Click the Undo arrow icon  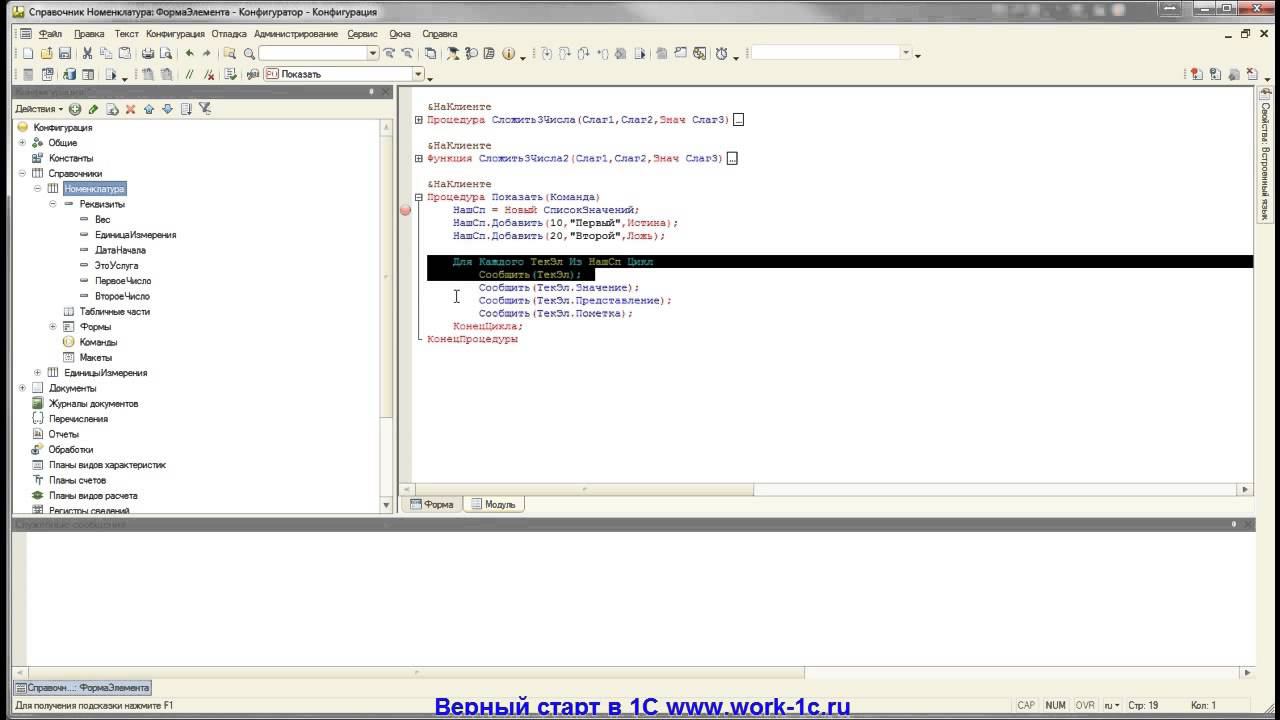[189, 54]
